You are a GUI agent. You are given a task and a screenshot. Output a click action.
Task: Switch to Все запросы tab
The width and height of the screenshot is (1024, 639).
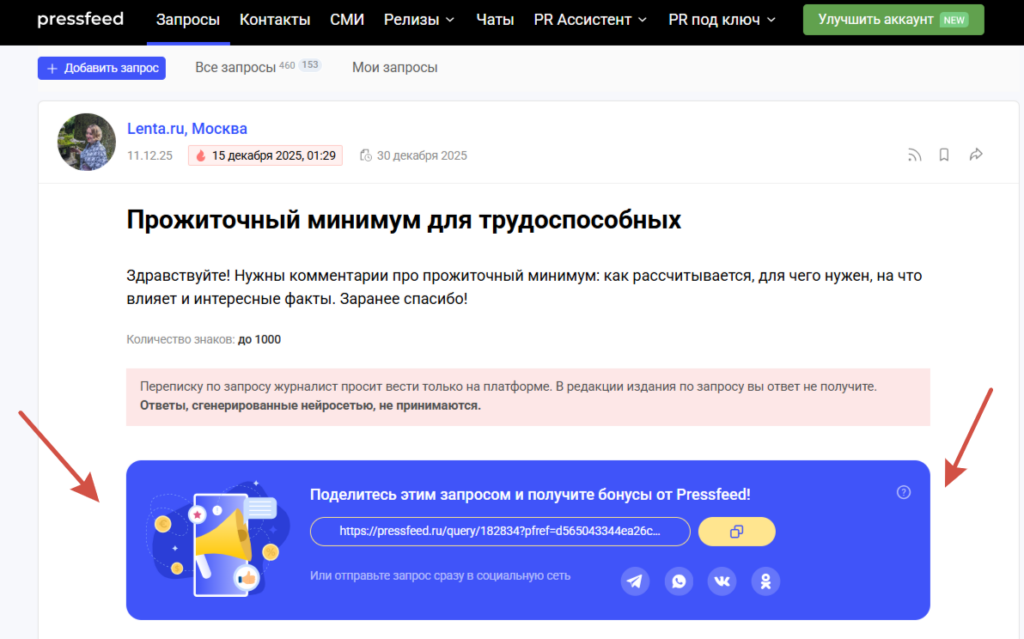236,67
